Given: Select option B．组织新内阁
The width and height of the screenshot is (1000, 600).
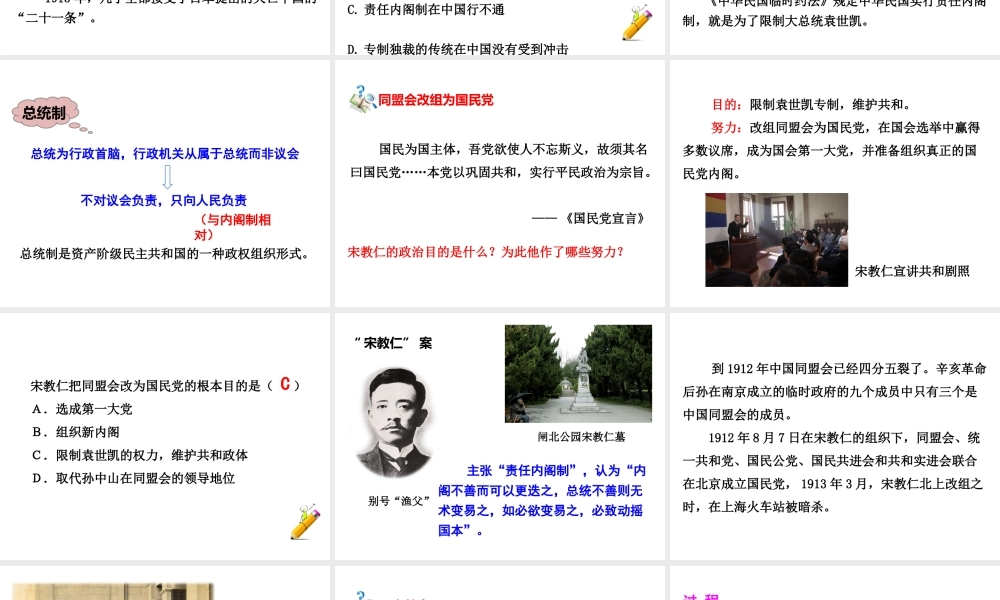Looking at the screenshot, I should click(76, 432).
